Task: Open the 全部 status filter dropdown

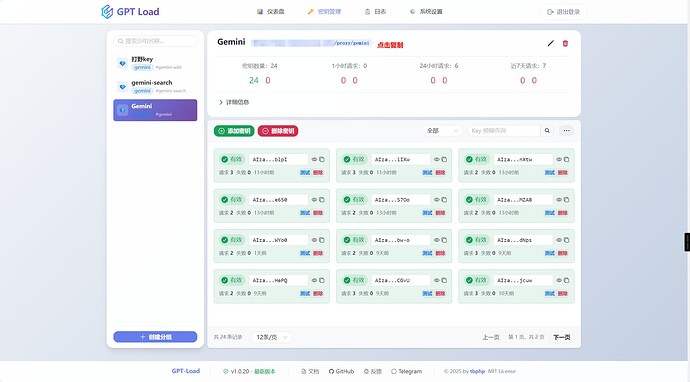Action: [x=442, y=131]
